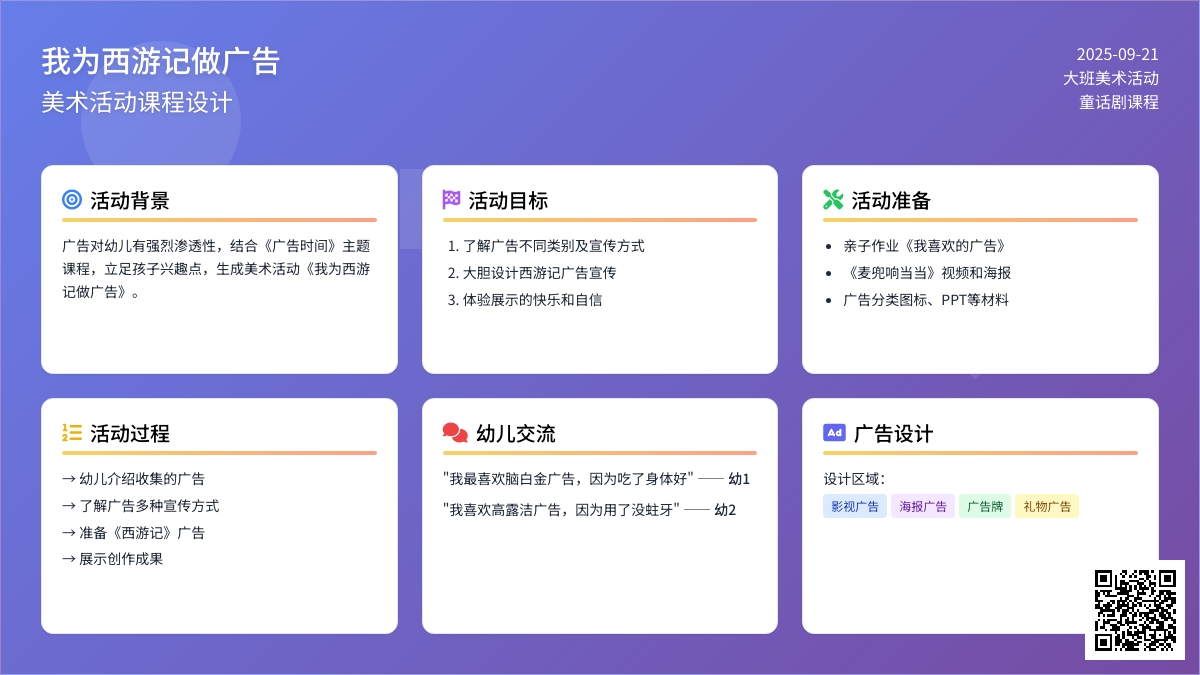Image resolution: width=1200 pixels, height=675 pixels.
Task: Click the numbered list icon beside 活动过程
Action: (72, 433)
